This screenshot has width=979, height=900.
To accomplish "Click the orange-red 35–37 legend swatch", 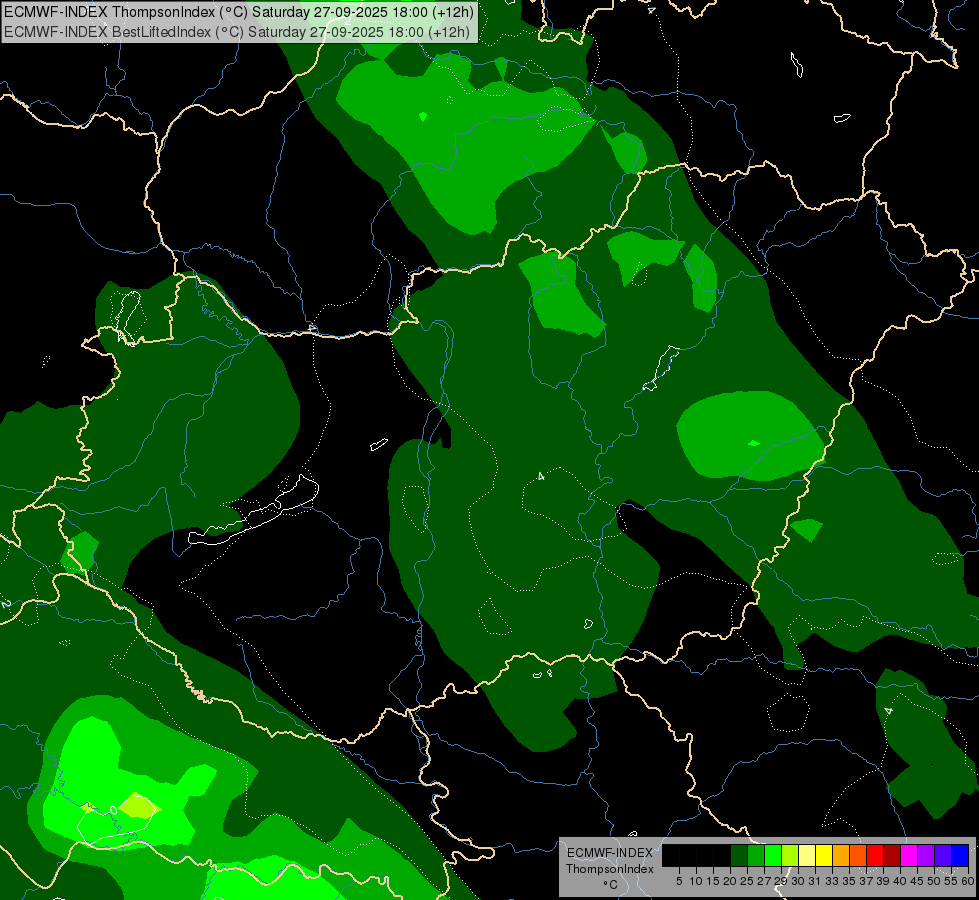I will click(858, 855).
